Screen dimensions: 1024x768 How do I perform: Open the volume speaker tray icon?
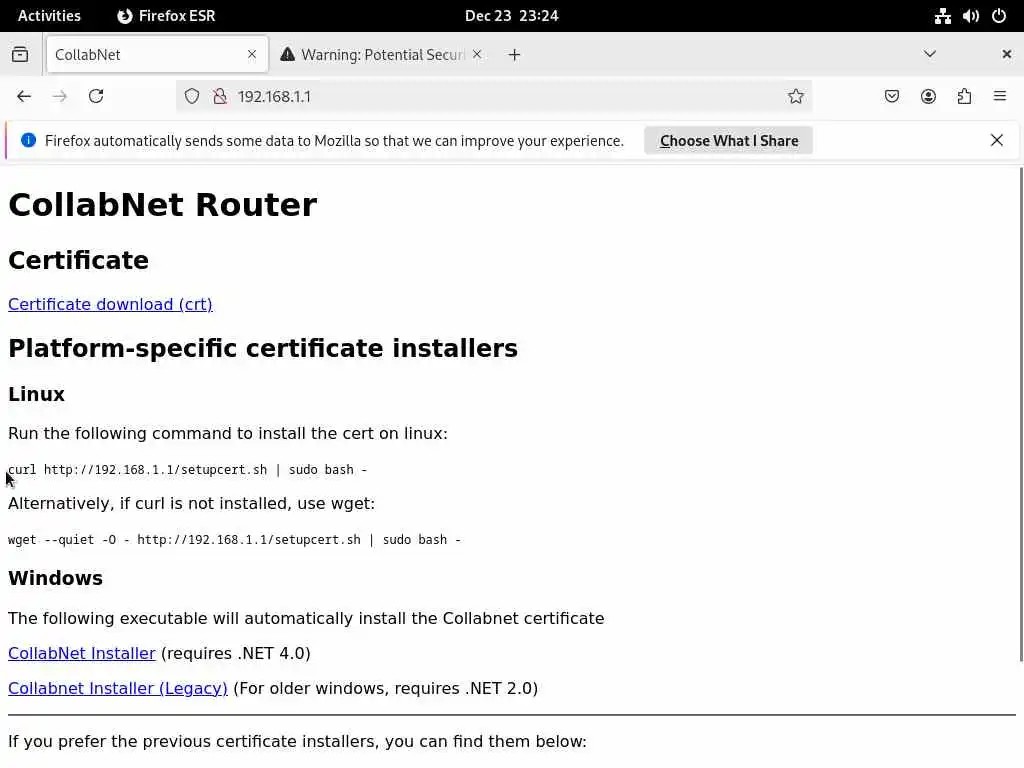(970, 16)
